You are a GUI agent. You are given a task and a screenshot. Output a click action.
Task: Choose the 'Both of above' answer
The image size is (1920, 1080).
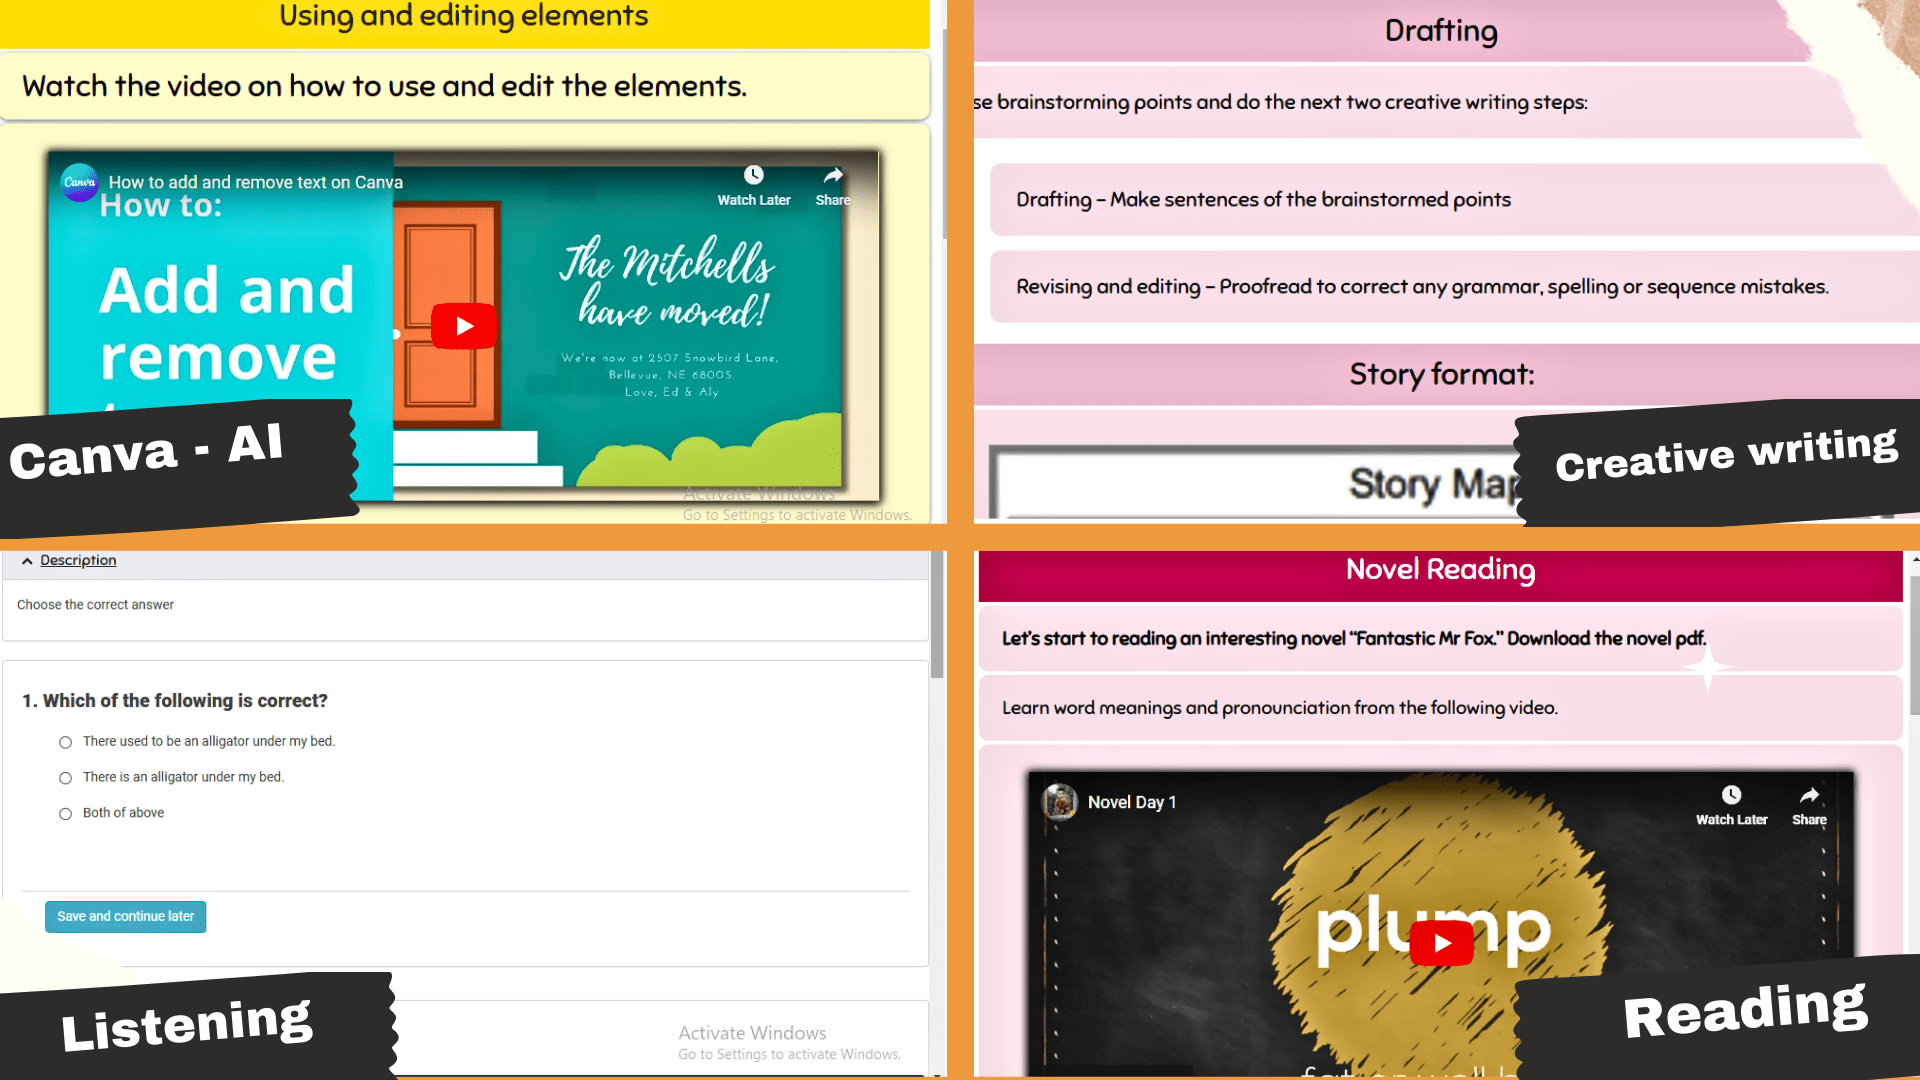pos(66,814)
